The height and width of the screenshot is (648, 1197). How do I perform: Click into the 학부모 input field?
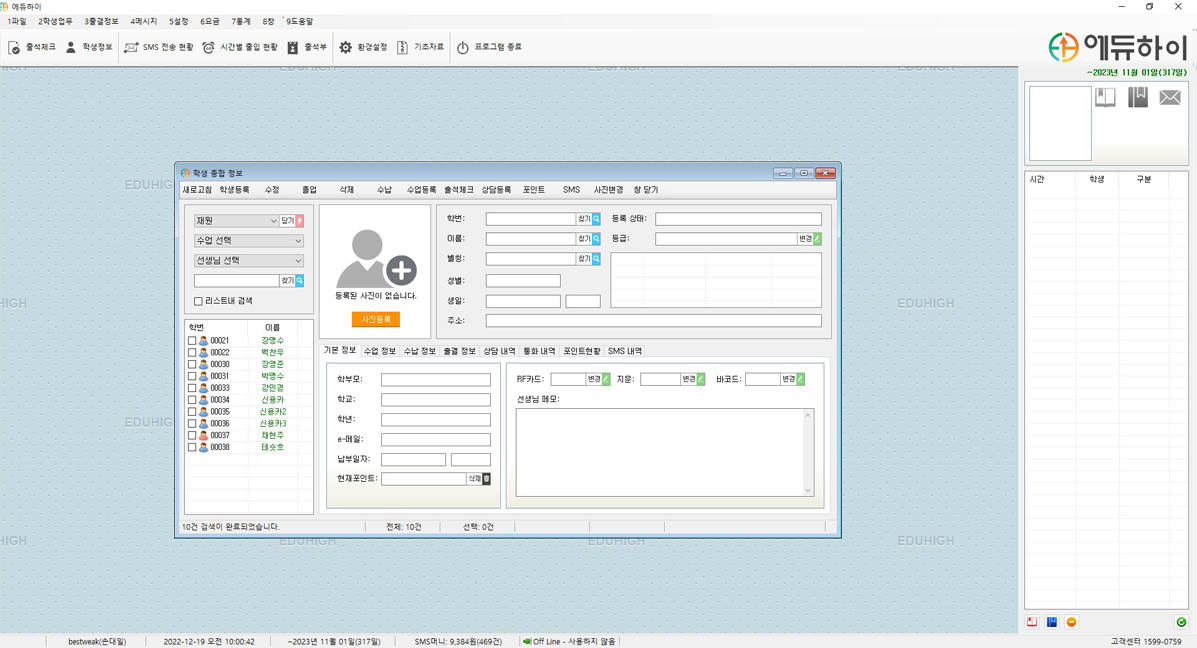(x=435, y=380)
